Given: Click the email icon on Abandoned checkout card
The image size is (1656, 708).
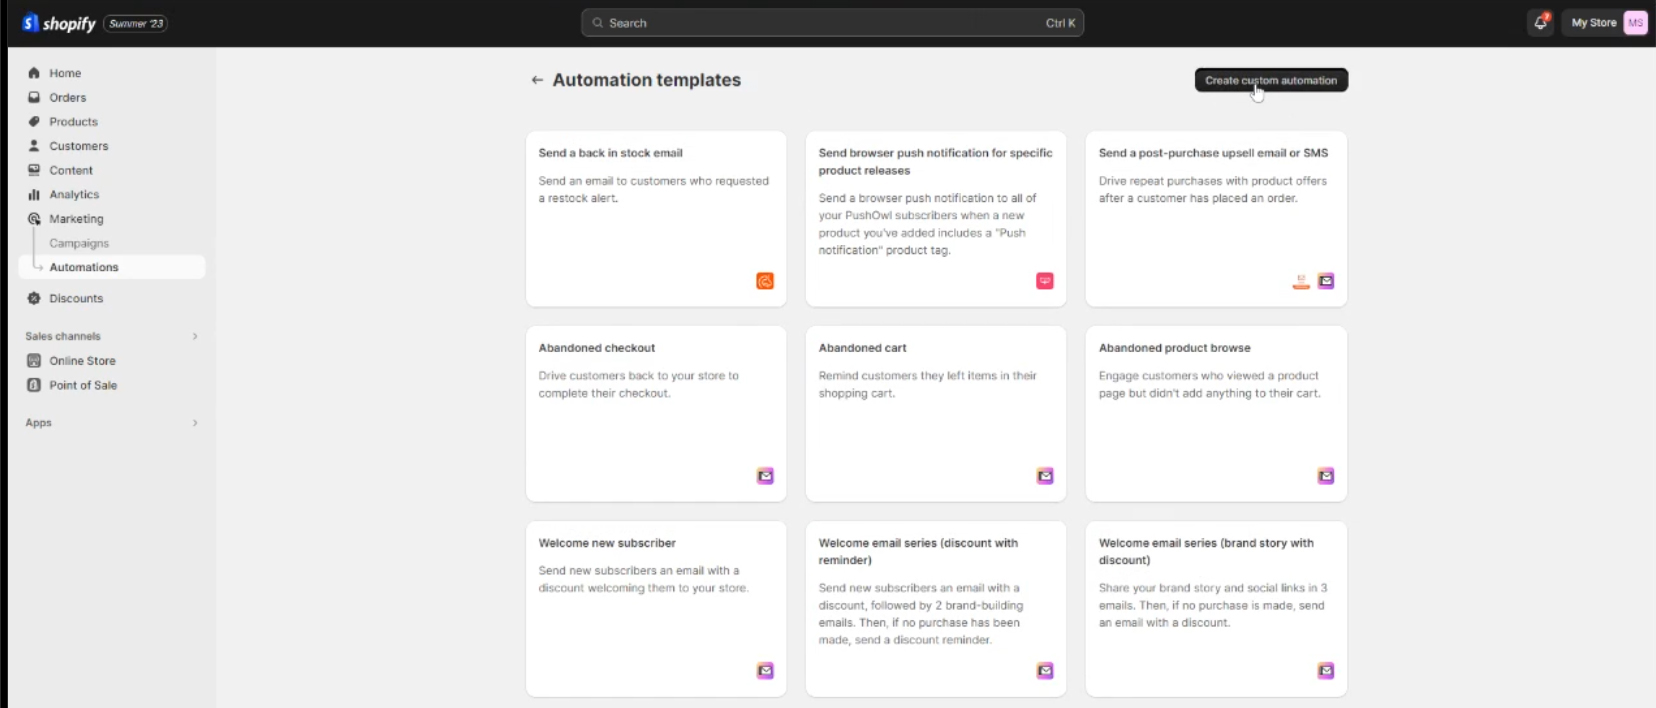Looking at the screenshot, I should (765, 476).
